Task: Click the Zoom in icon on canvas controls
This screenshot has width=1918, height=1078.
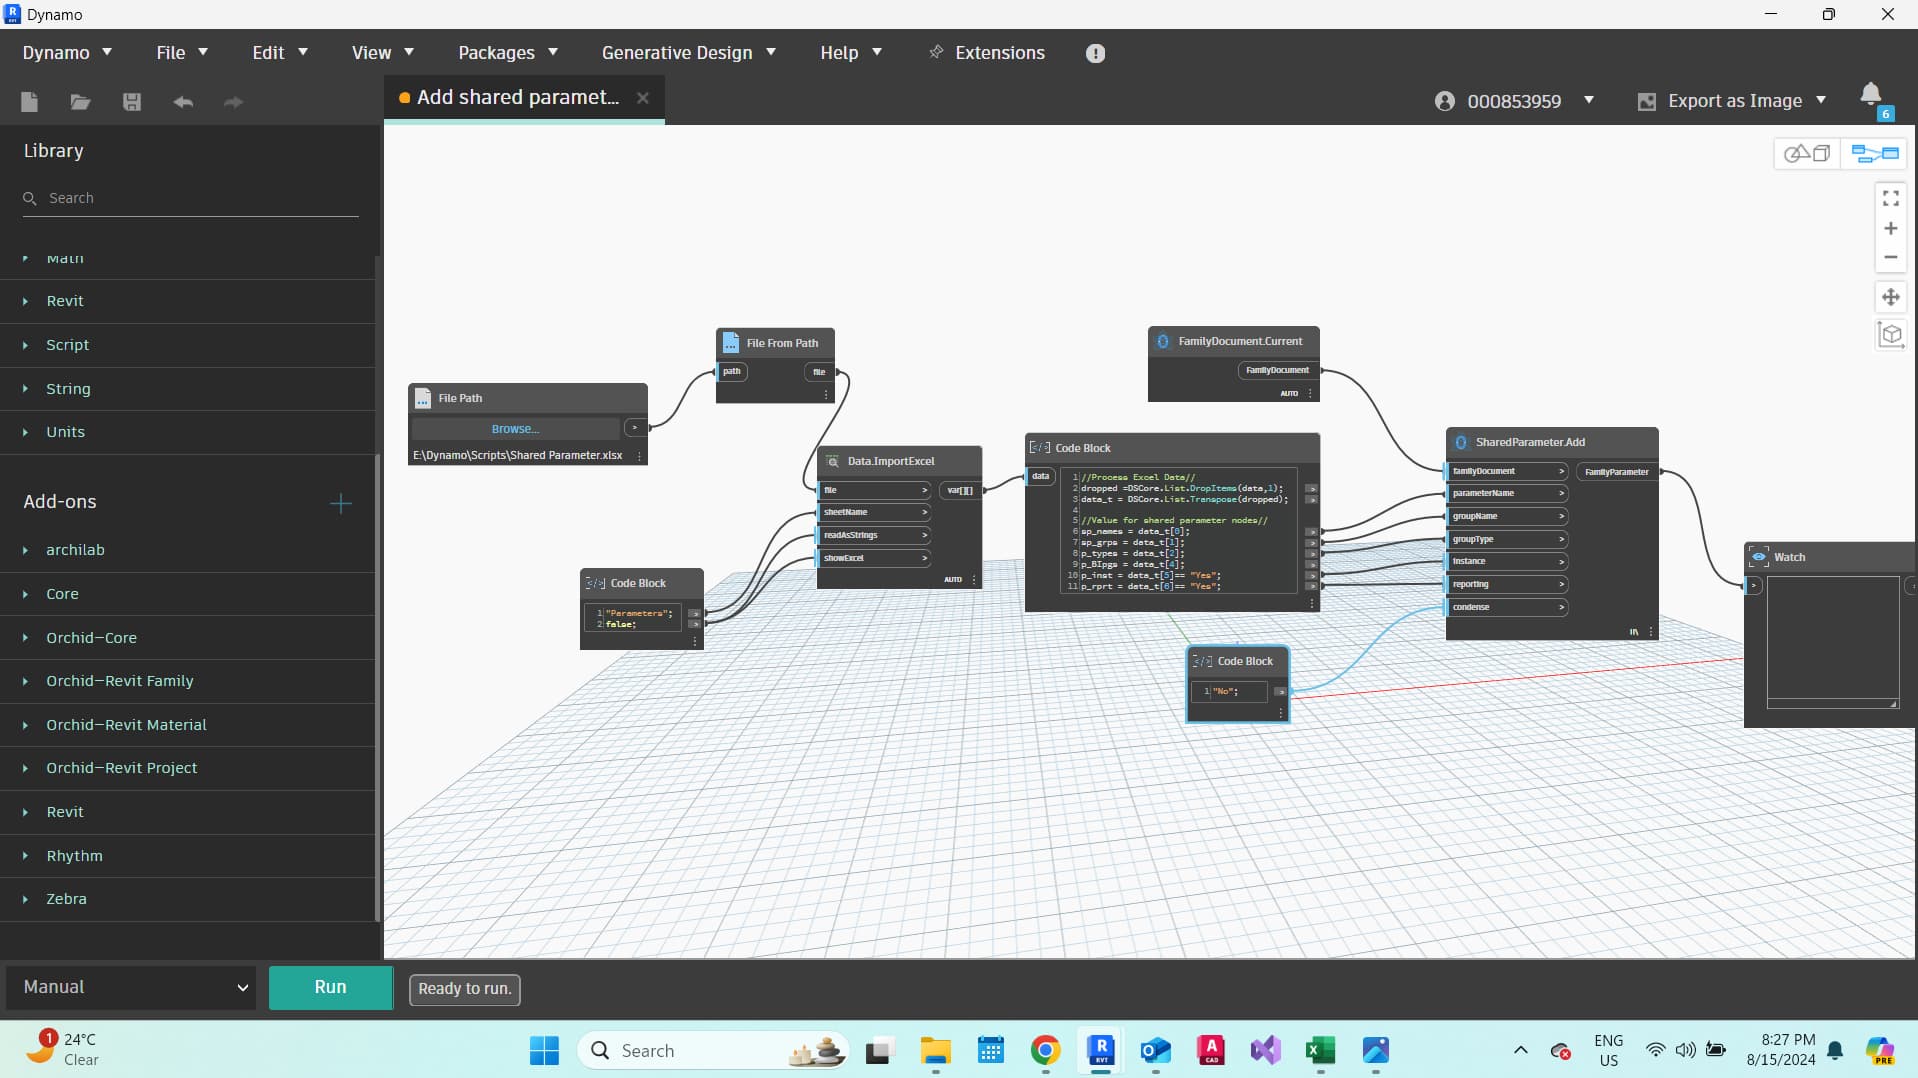Action: [x=1890, y=228]
